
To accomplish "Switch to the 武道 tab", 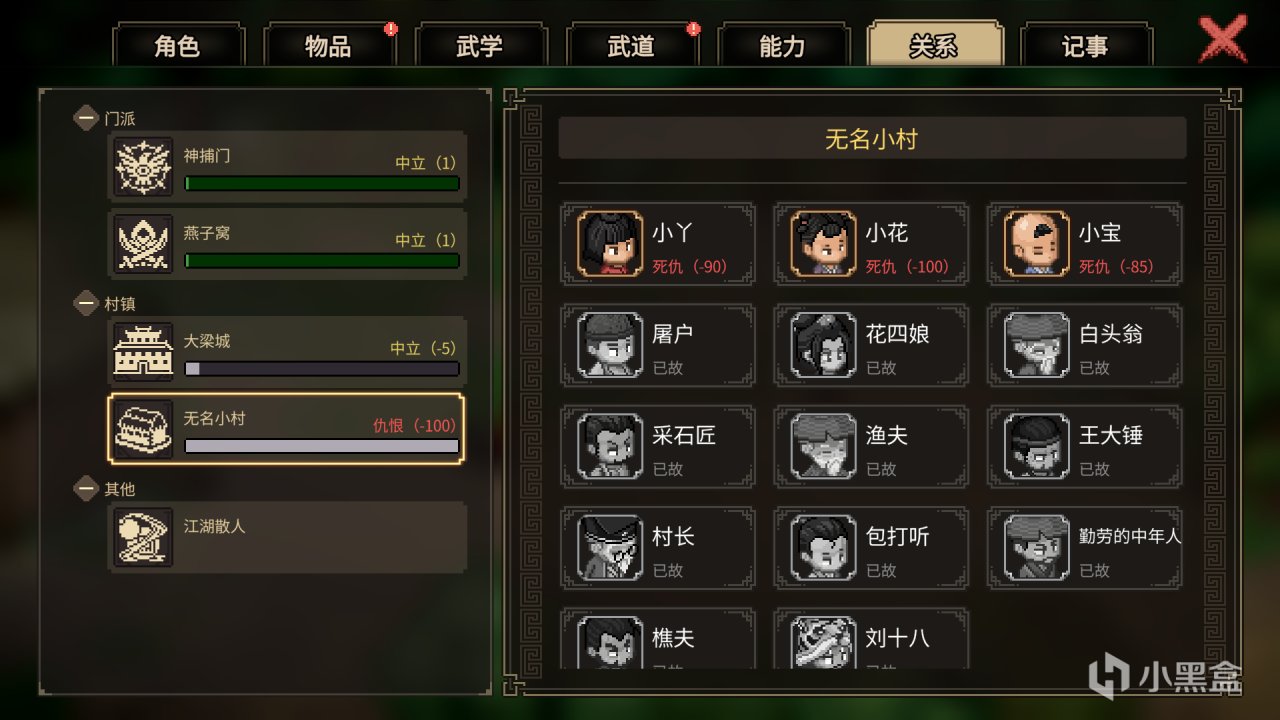I will point(632,45).
